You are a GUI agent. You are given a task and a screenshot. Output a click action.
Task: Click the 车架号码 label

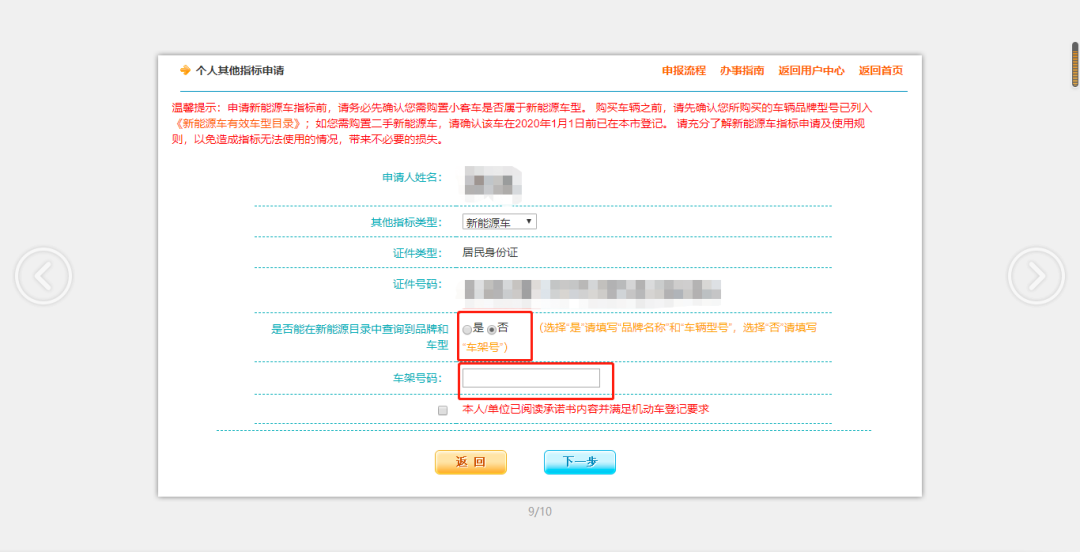416,378
